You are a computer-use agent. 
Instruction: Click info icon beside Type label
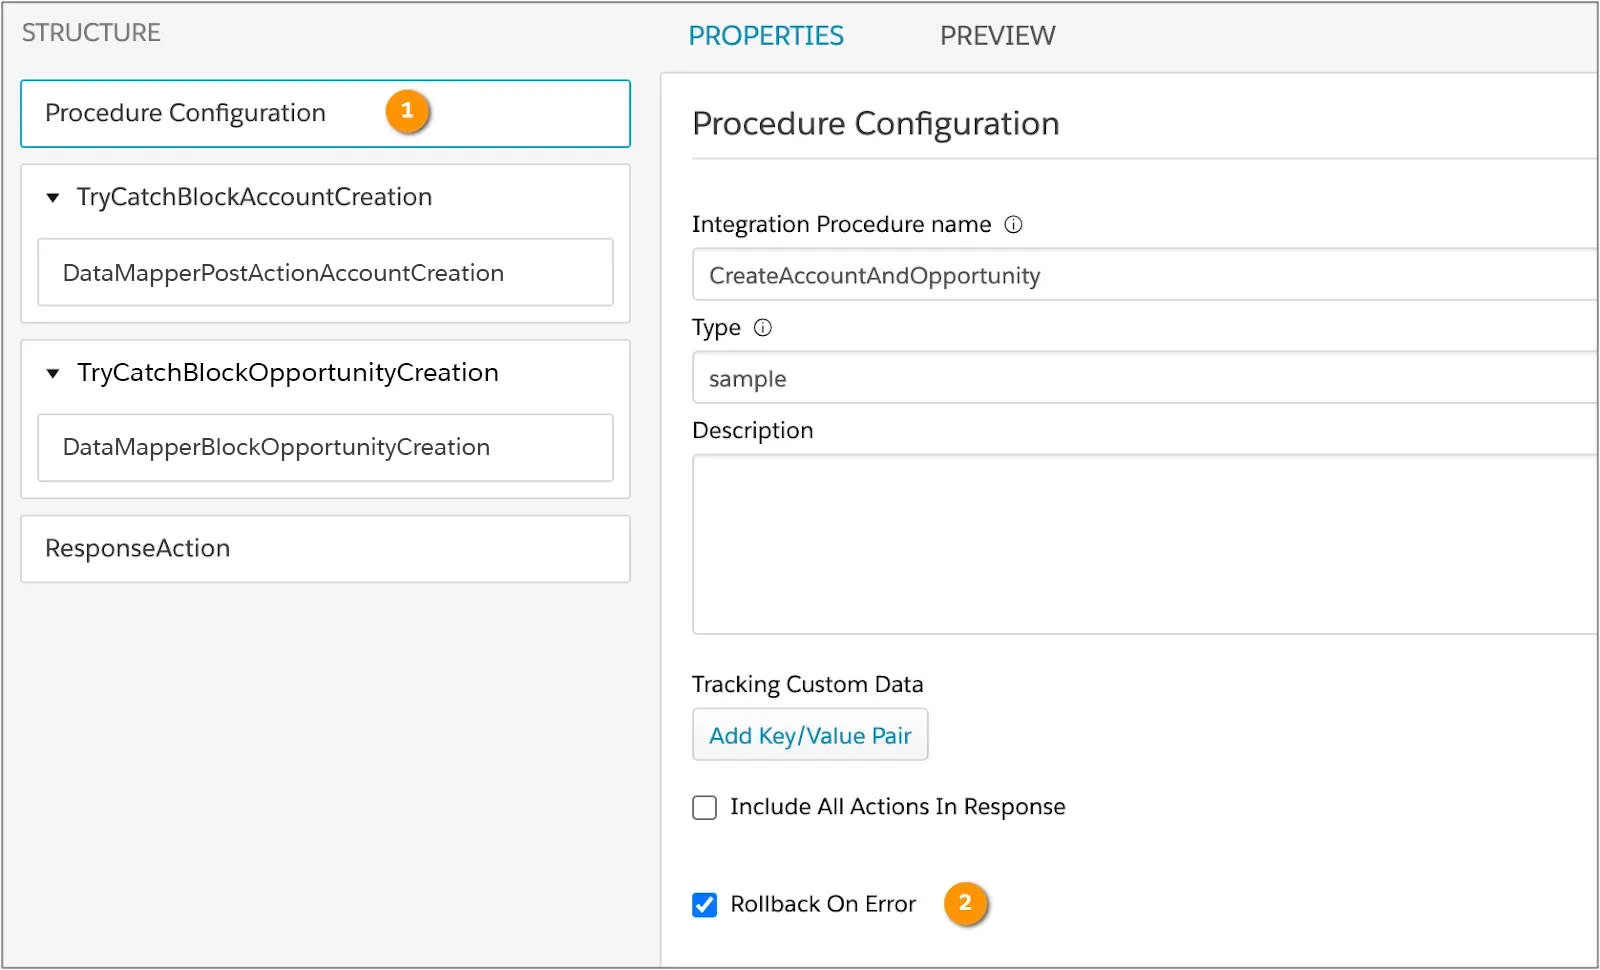pos(762,327)
